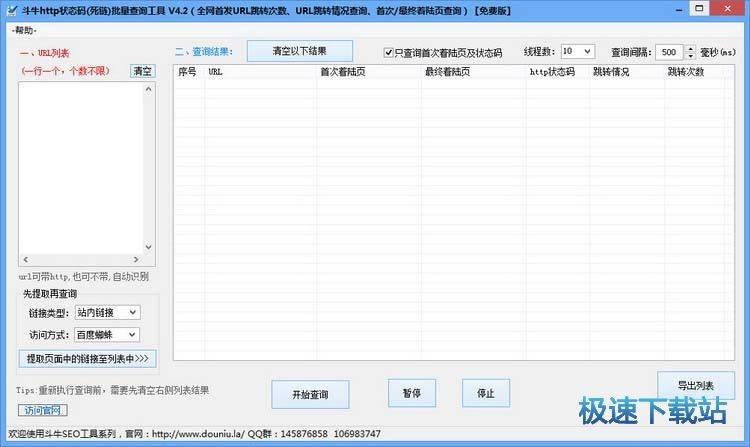Image resolution: width=750 pixels, height=447 pixels.
Task: Click the 序号 column header
Action: point(188,72)
